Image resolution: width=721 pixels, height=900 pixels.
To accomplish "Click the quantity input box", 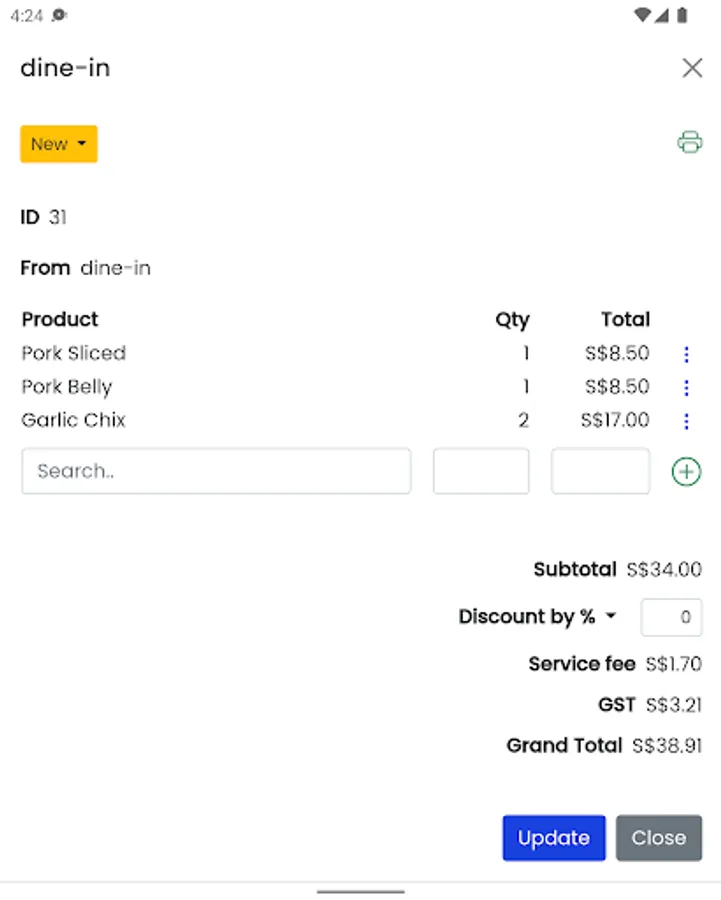I will pyautogui.click(x=481, y=471).
